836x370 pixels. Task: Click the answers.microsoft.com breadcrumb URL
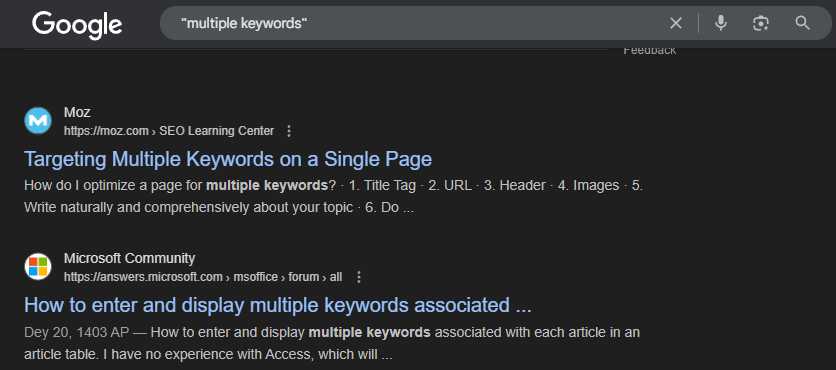203,277
